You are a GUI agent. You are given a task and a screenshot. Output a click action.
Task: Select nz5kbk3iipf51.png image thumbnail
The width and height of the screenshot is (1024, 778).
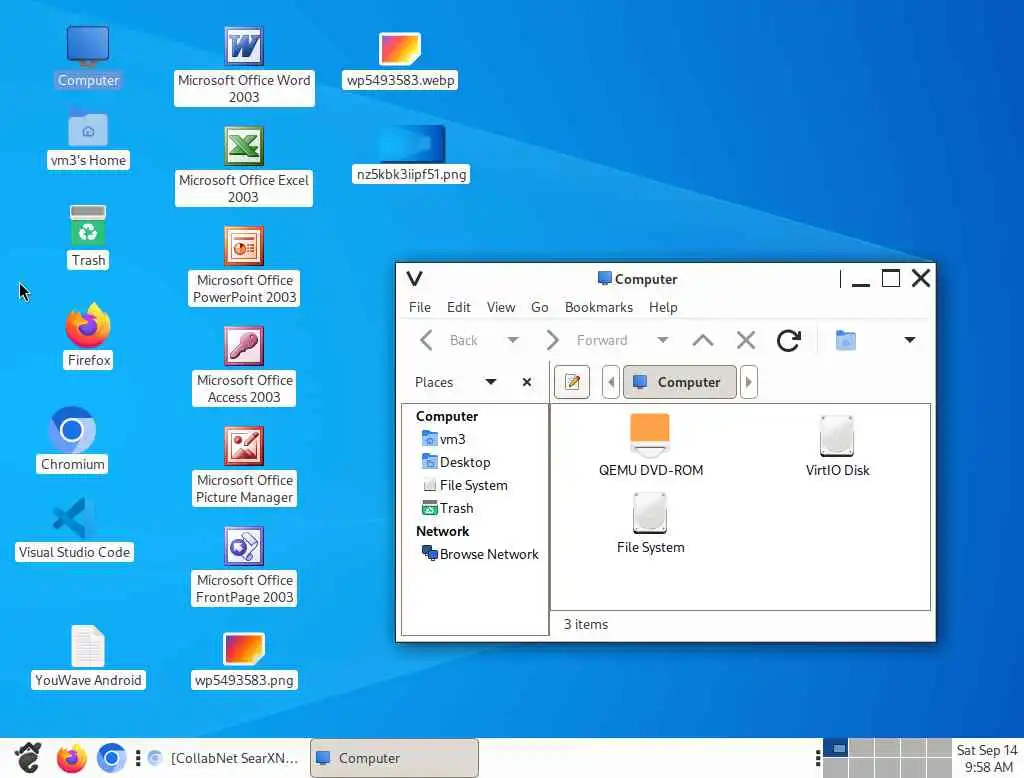(411, 154)
